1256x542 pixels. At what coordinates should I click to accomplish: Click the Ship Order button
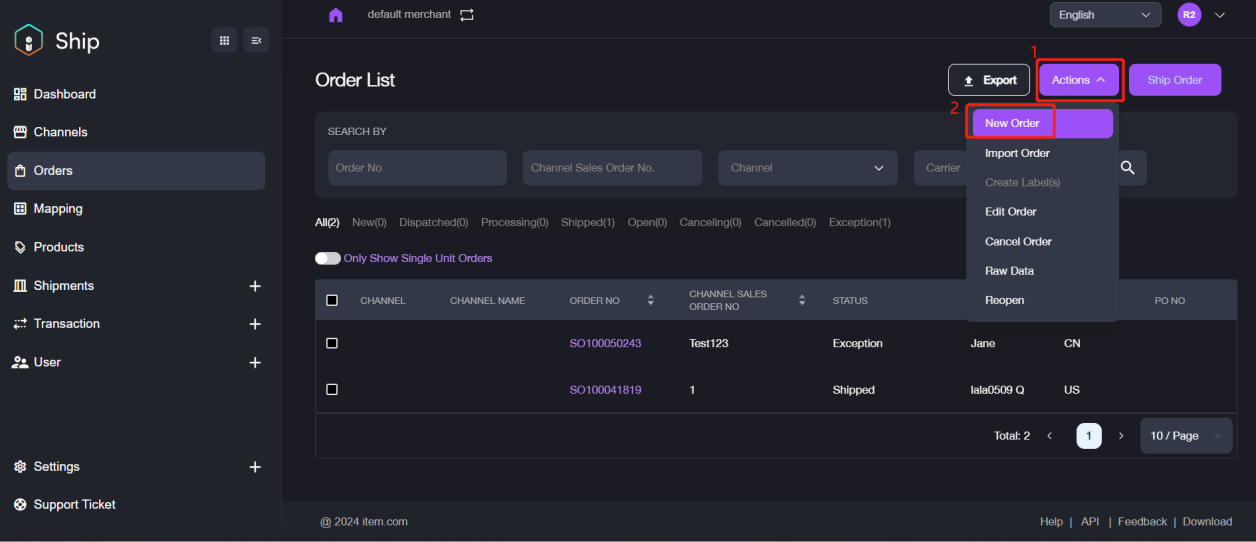click(x=1174, y=80)
